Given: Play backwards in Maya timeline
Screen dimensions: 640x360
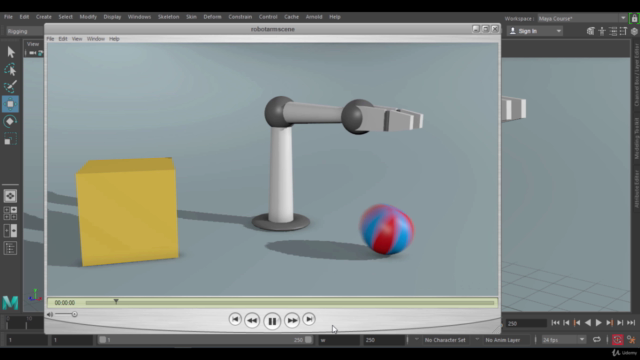Looking at the screenshot, I should [x=588, y=323].
